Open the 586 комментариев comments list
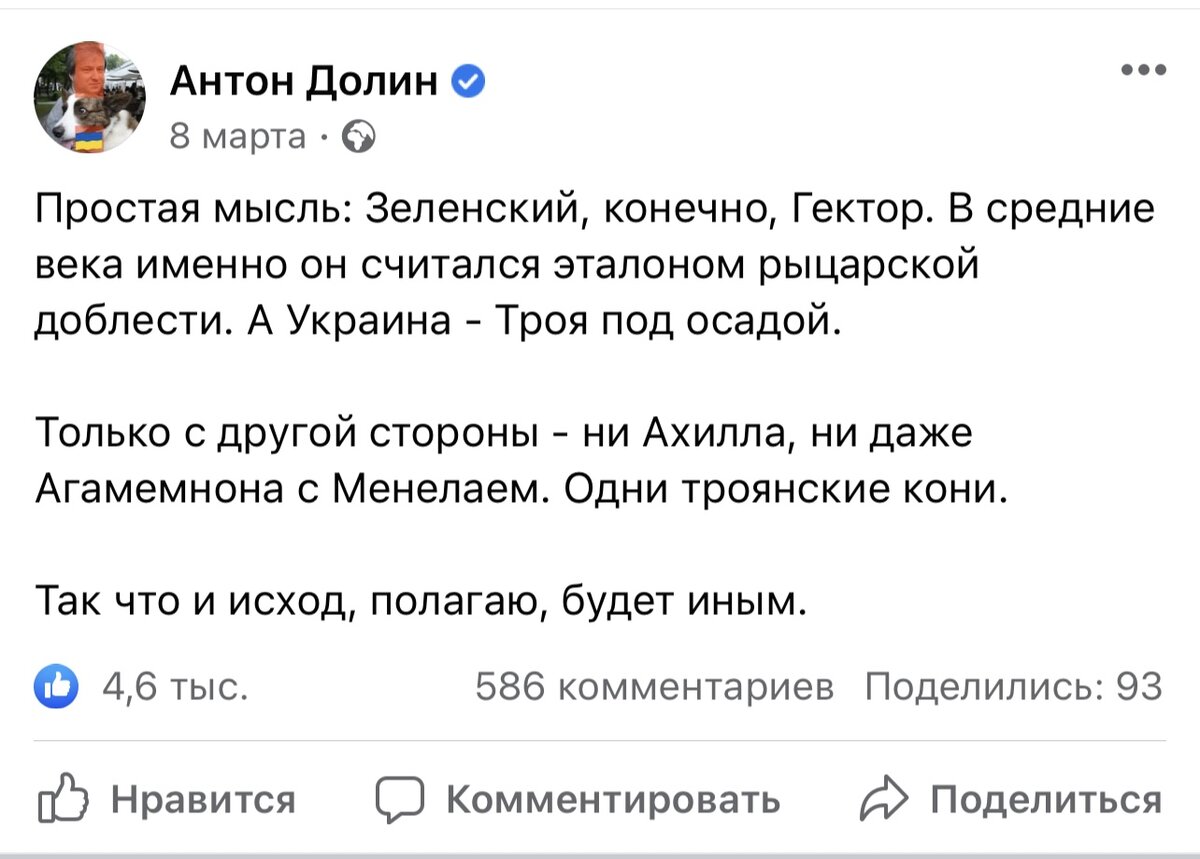Viewport: 1200px width, 859px height. click(655, 687)
